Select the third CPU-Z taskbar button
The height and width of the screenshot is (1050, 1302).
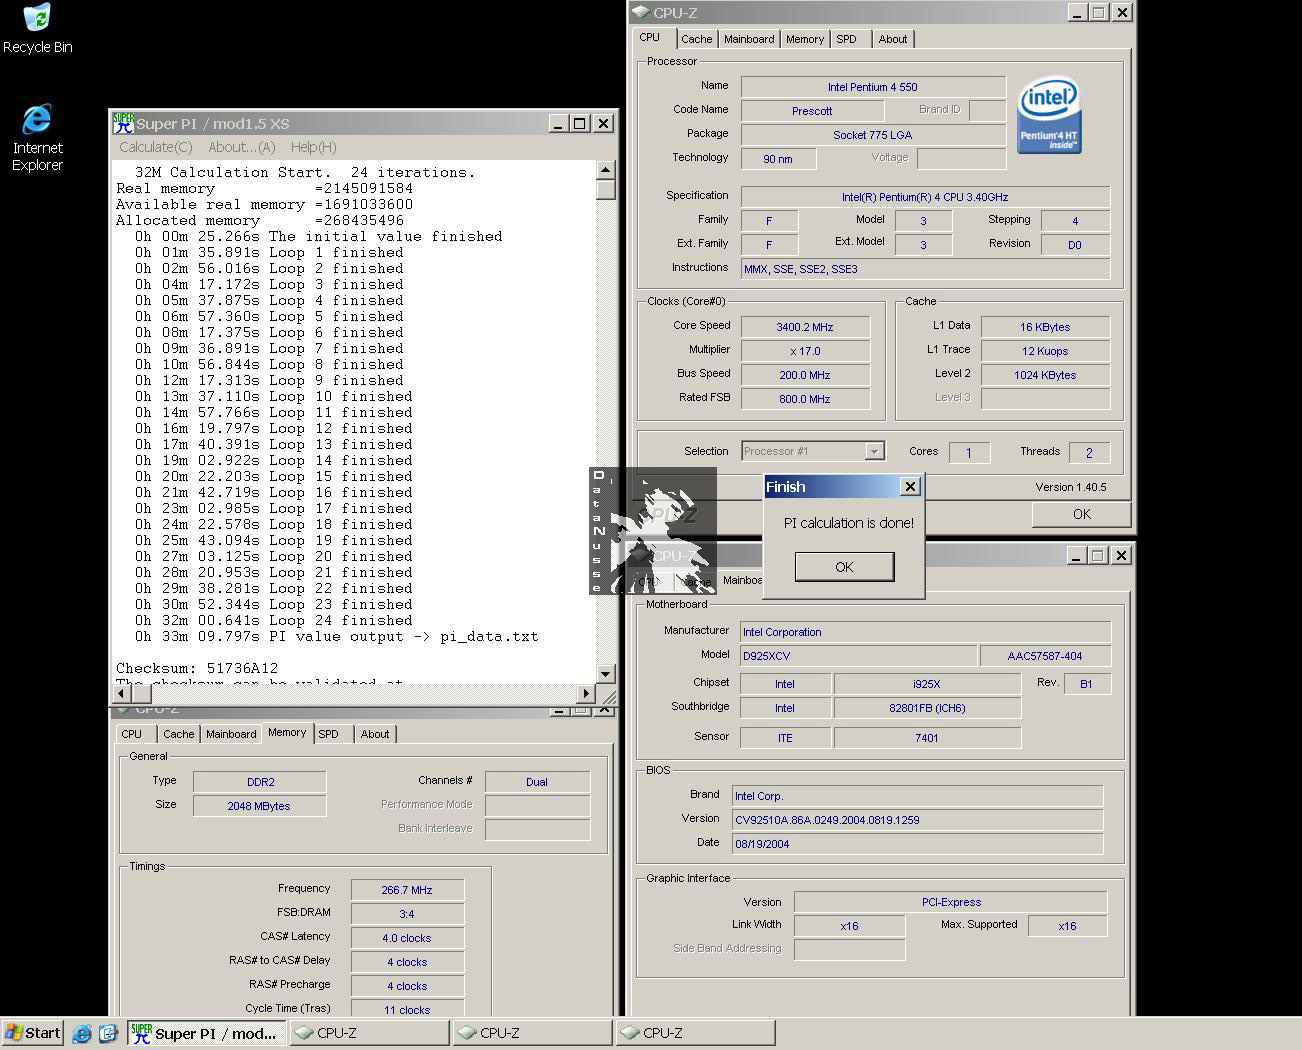point(695,1033)
